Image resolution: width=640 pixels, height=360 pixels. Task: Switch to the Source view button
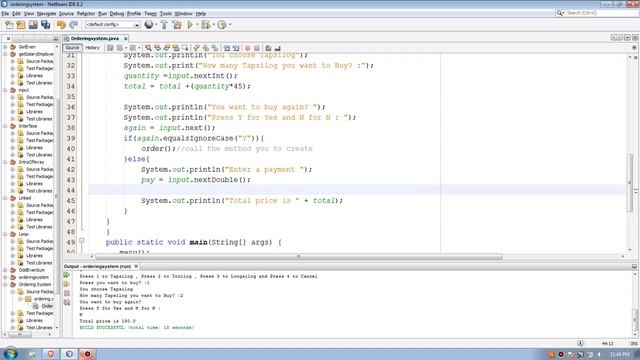click(72, 48)
